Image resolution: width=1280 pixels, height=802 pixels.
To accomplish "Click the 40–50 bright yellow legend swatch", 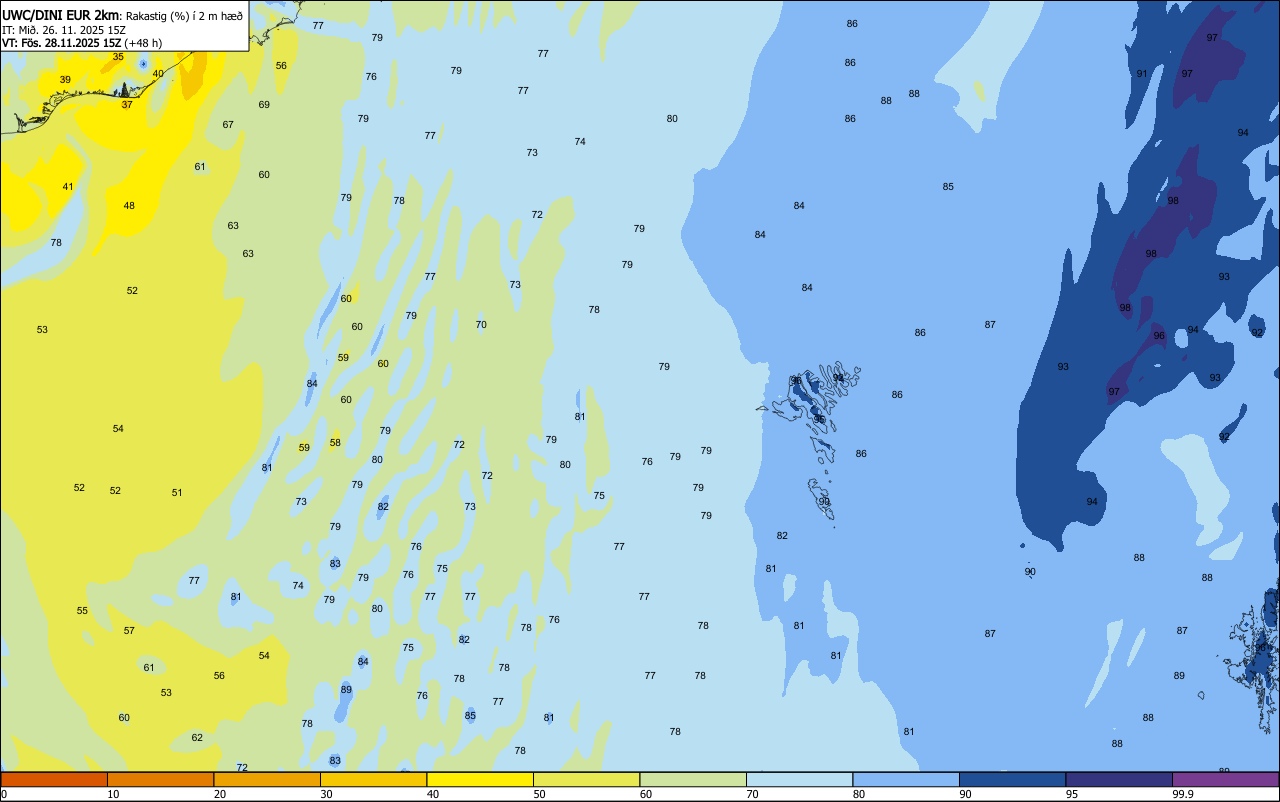I will point(480,779).
